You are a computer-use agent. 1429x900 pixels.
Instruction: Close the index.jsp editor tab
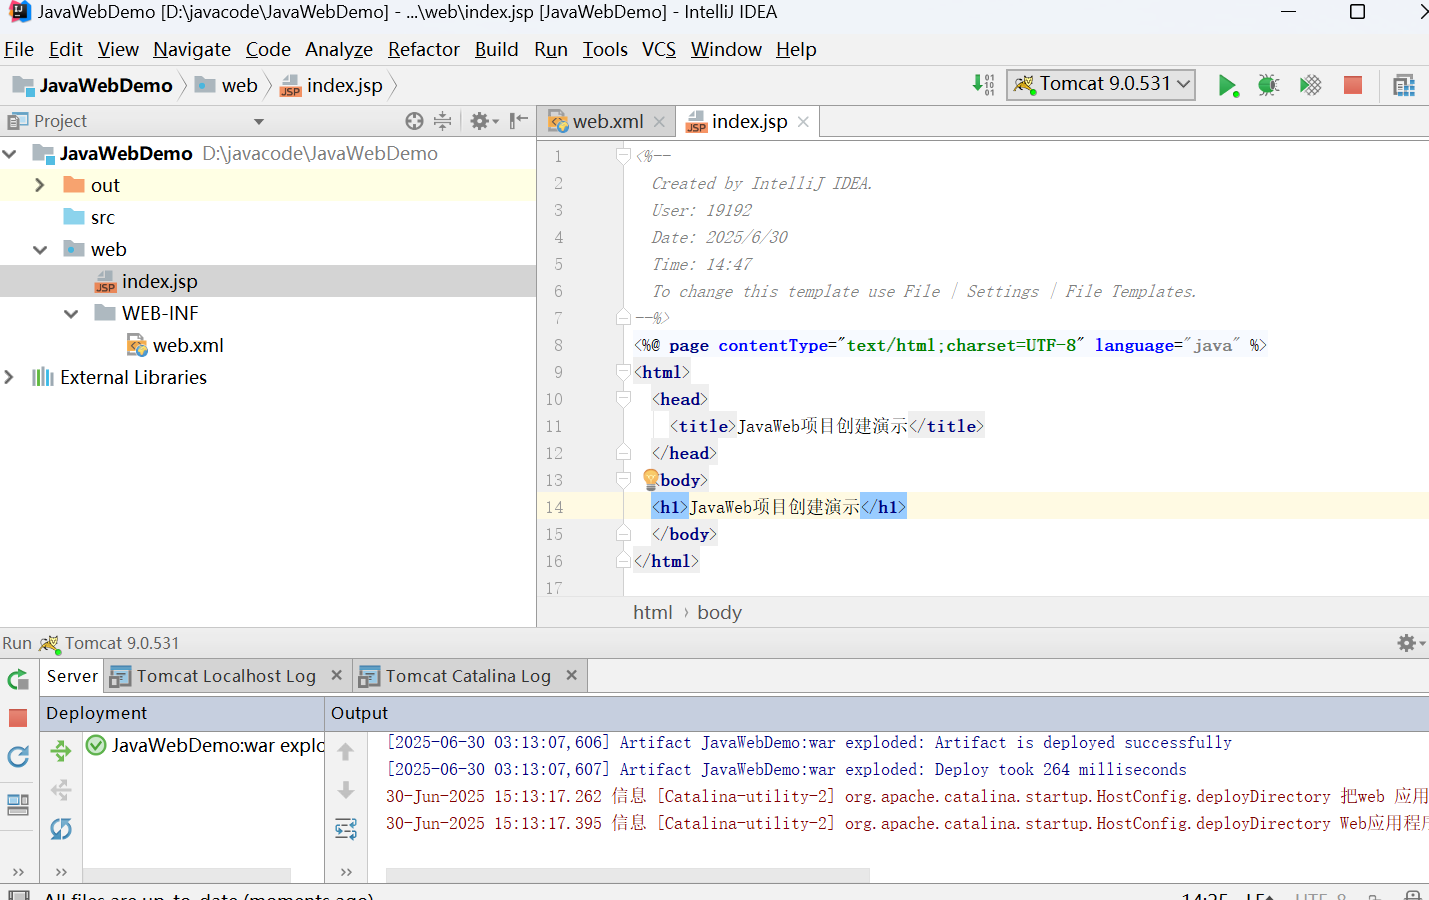[x=803, y=122]
